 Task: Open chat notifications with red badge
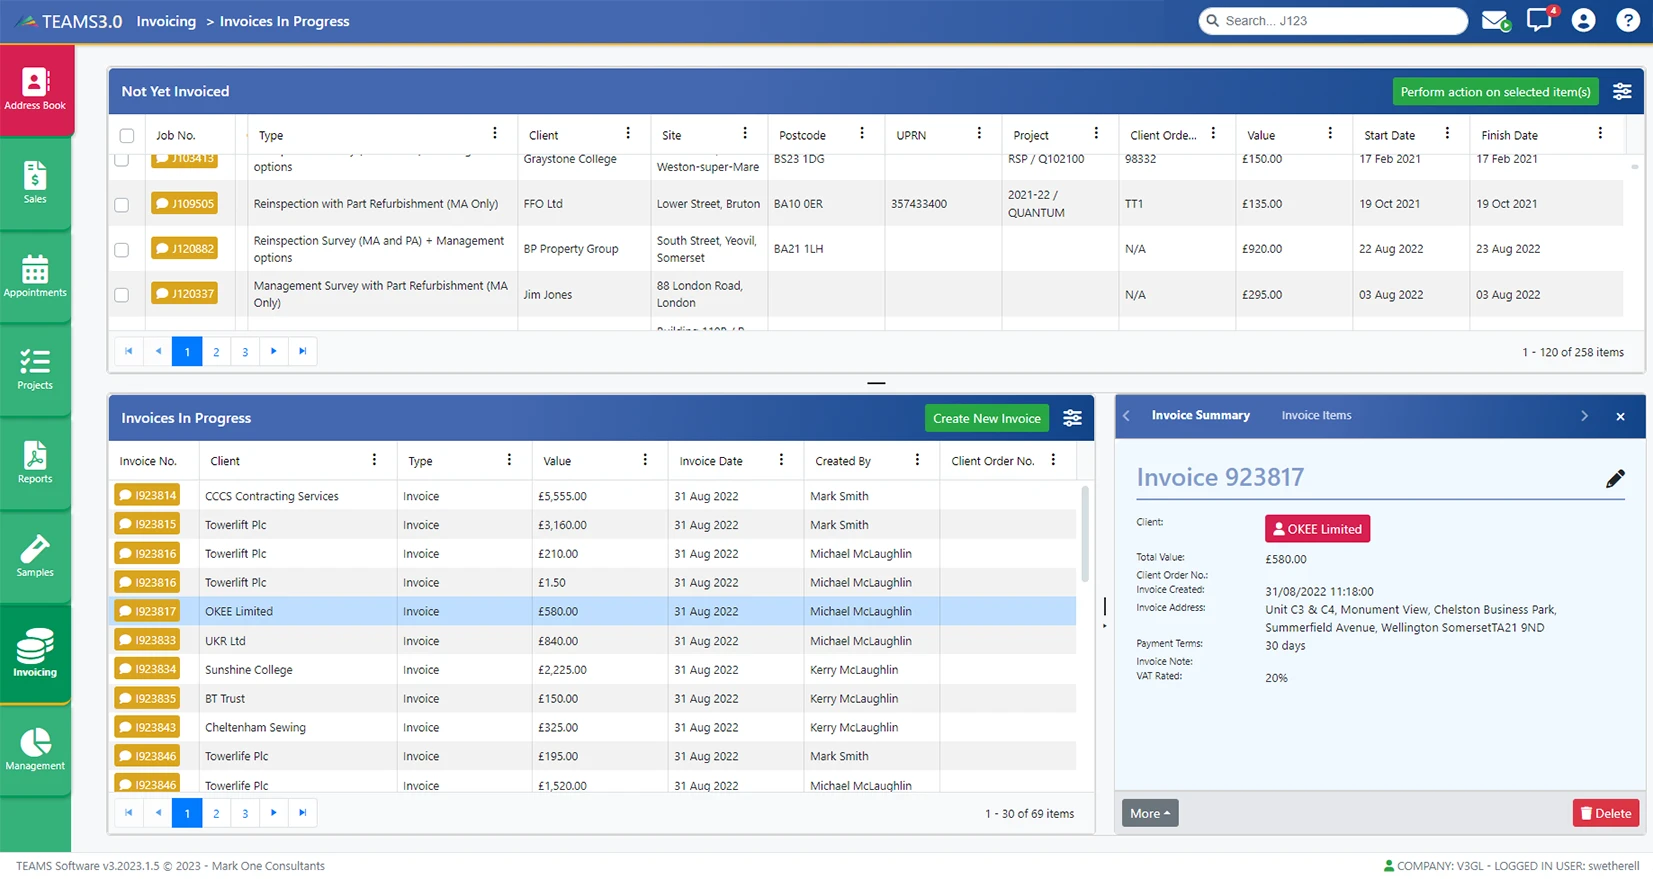[x=1539, y=20]
